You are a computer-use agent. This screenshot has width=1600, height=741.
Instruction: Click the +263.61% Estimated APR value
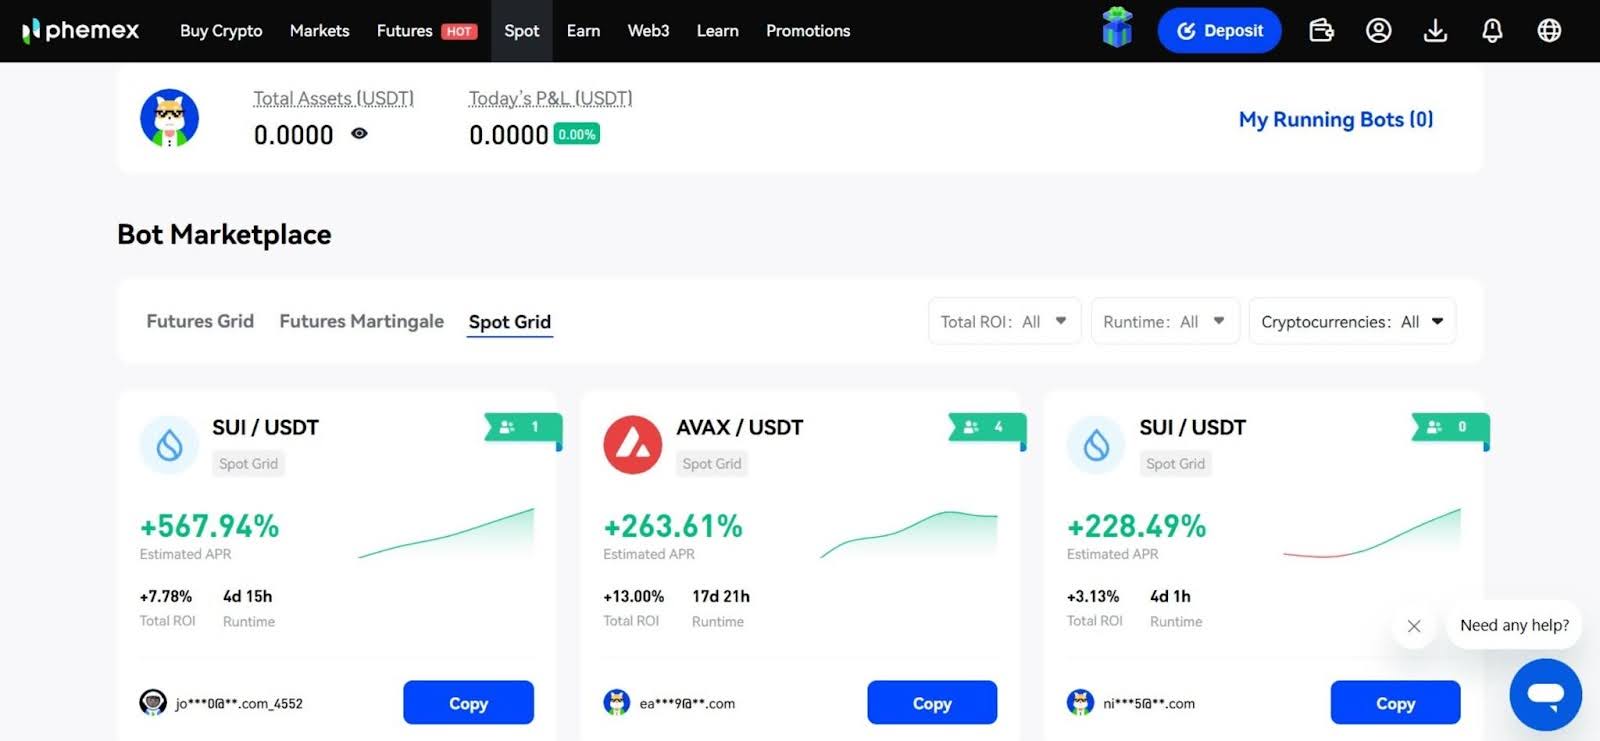click(673, 526)
